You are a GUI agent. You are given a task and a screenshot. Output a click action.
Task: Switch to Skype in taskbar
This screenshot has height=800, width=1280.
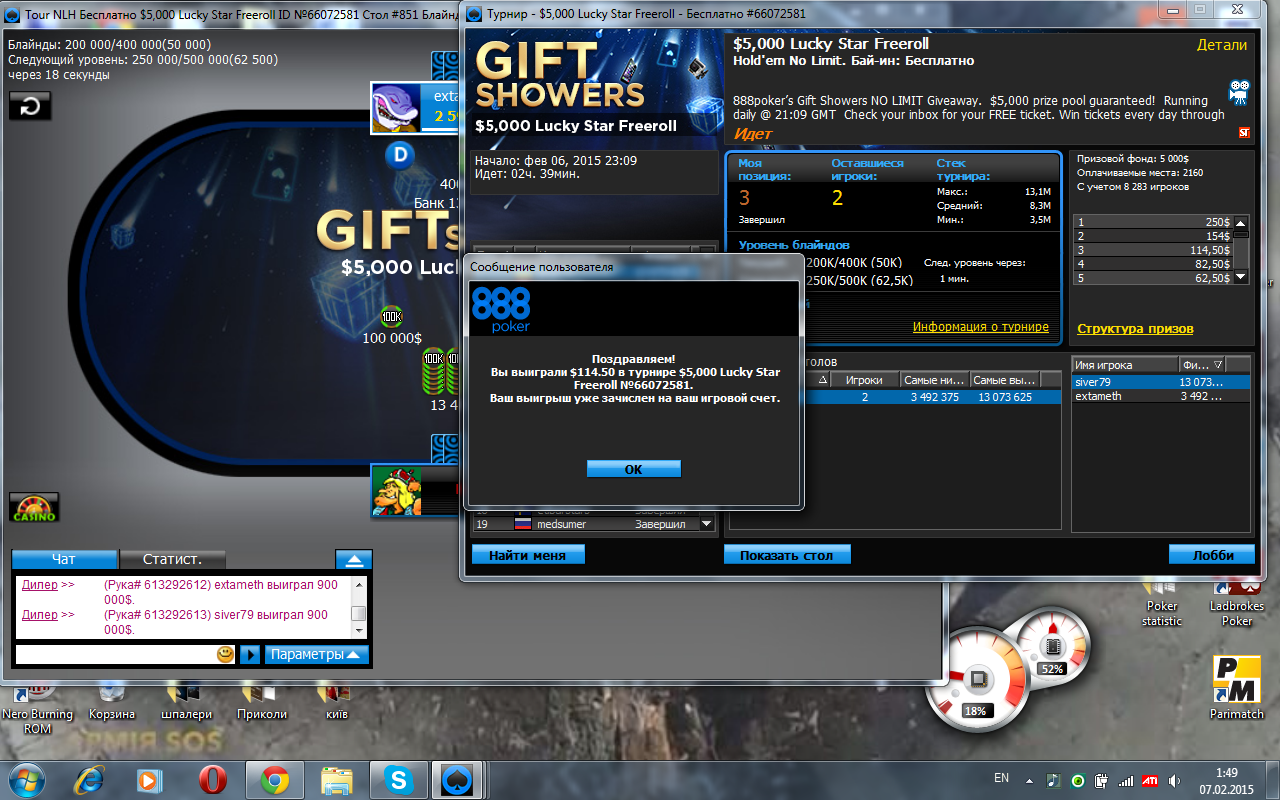[x=399, y=779]
